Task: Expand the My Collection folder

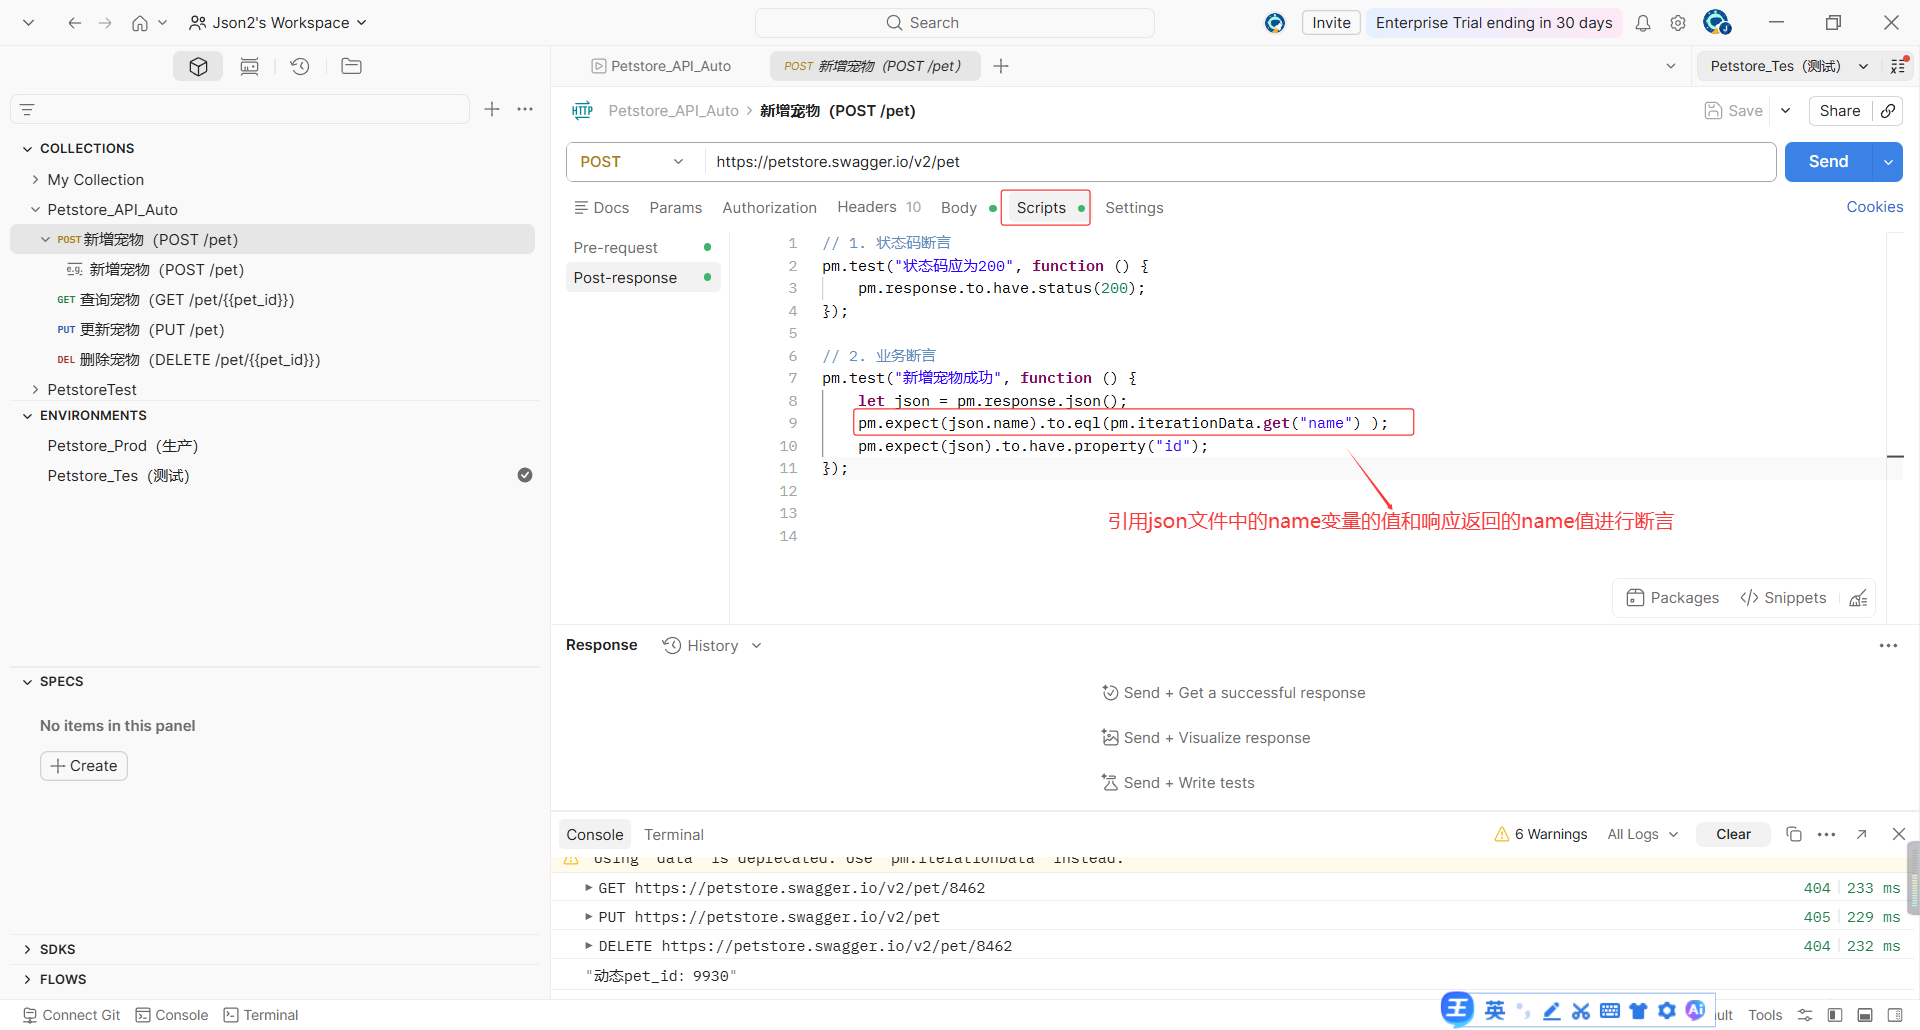Action: pos(36,180)
